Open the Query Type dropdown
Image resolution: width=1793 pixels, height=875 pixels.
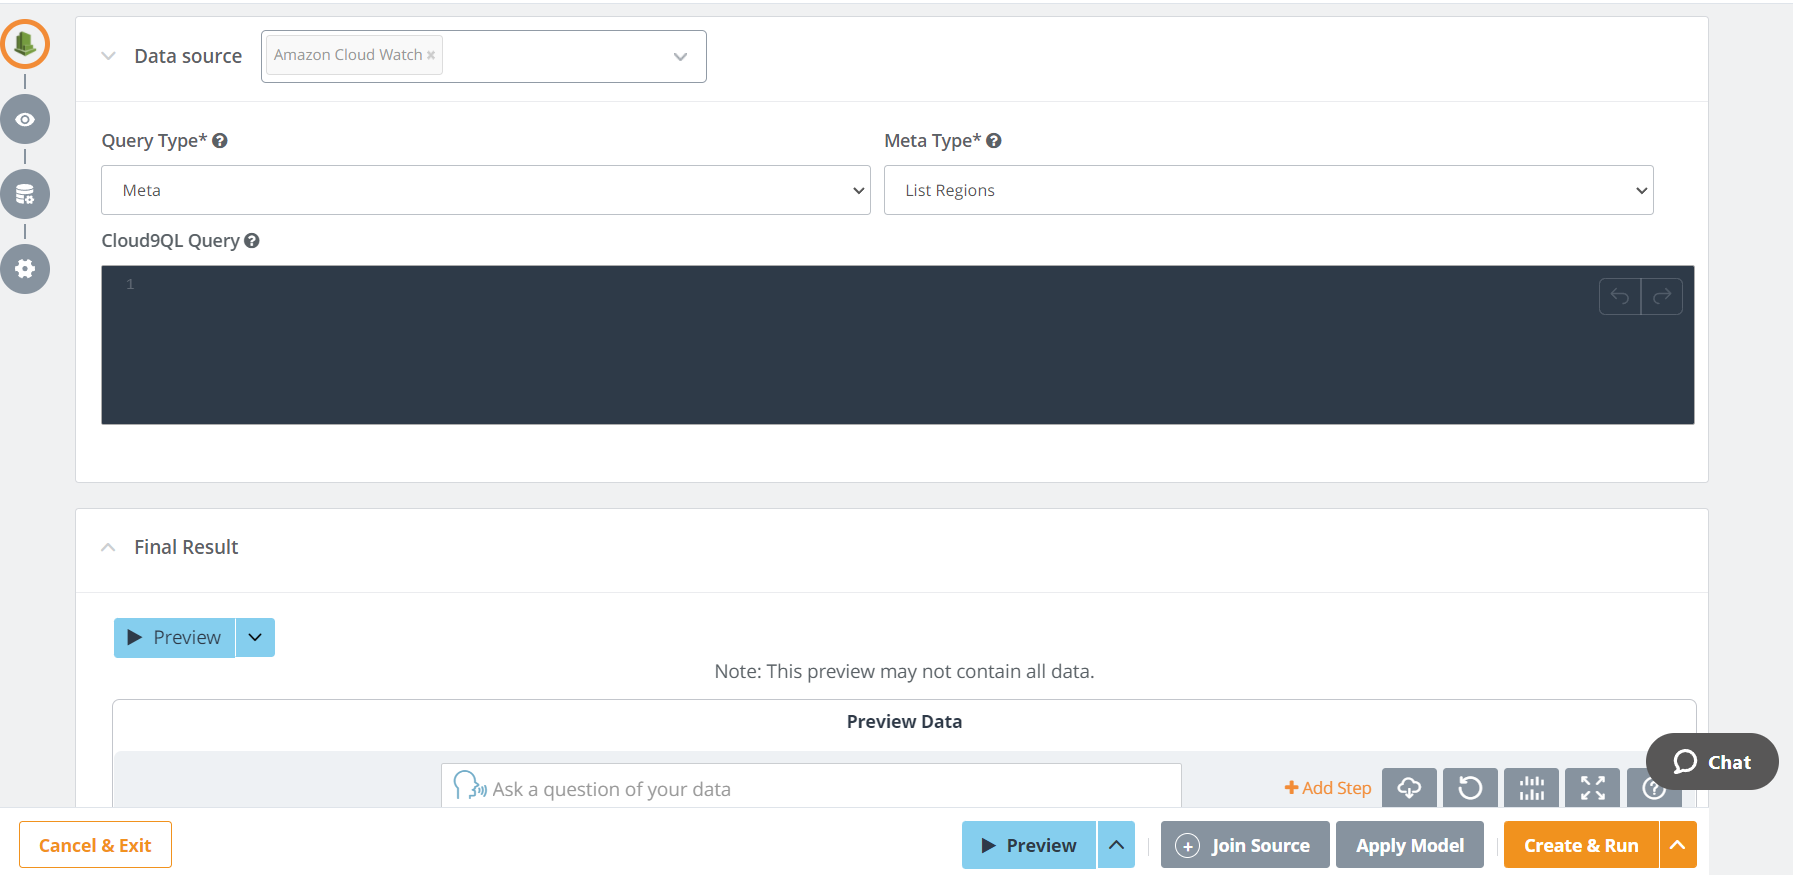click(485, 190)
